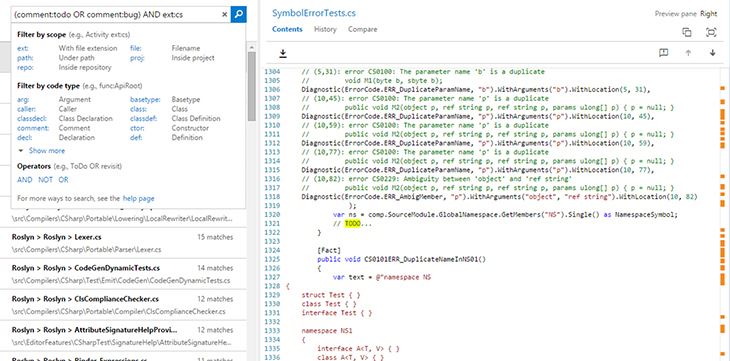Insert the classdef: code type filter
The height and width of the screenshot is (361, 730).
point(143,118)
